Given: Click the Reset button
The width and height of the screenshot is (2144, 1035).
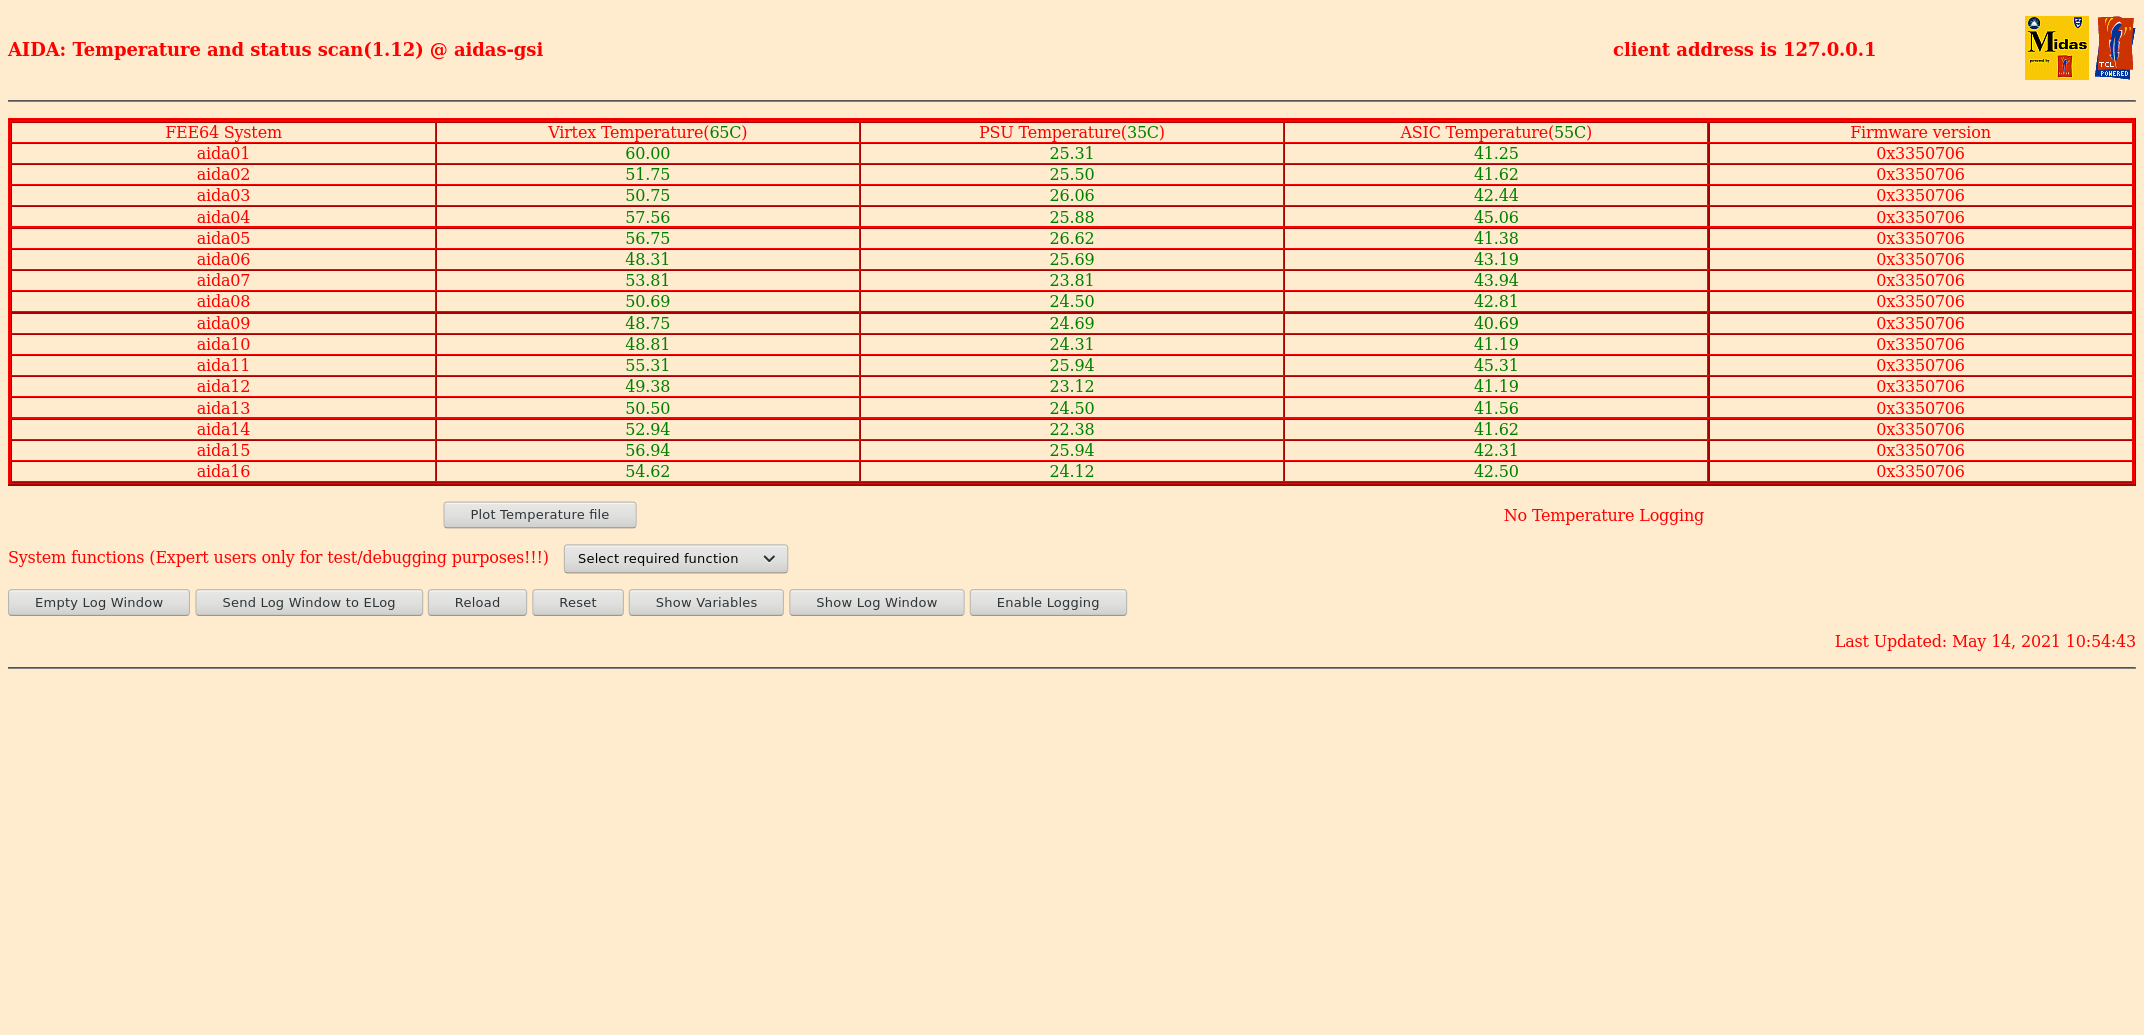Looking at the screenshot, I should pos(578,603).
